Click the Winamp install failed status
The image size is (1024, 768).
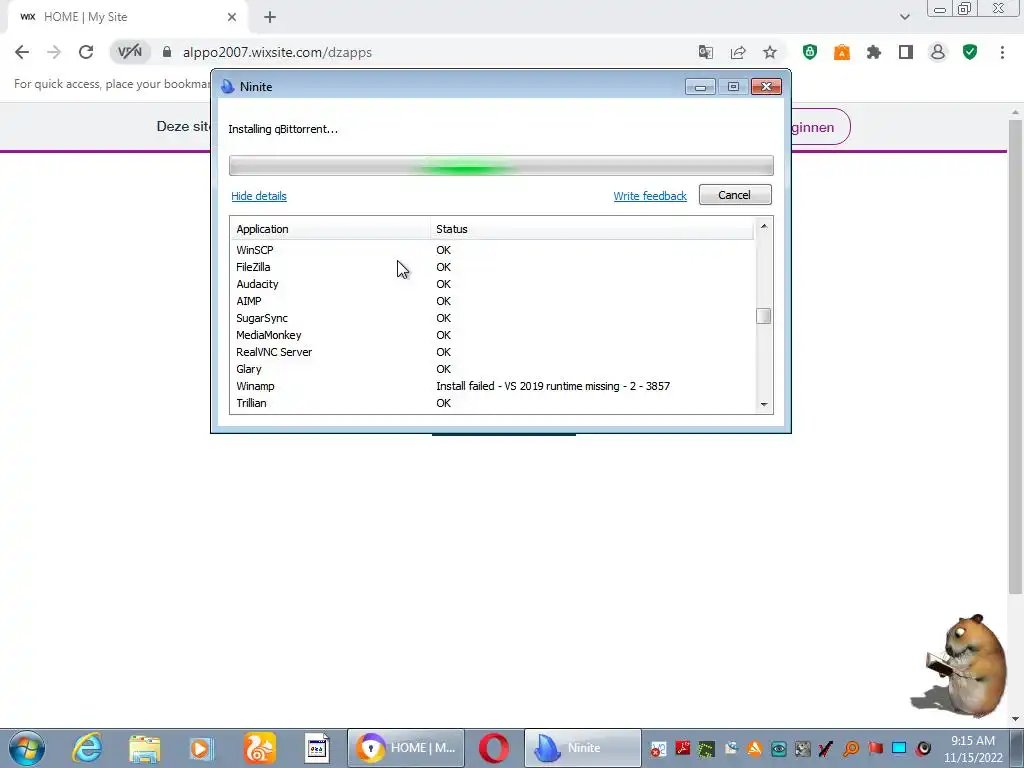point(553,386)
